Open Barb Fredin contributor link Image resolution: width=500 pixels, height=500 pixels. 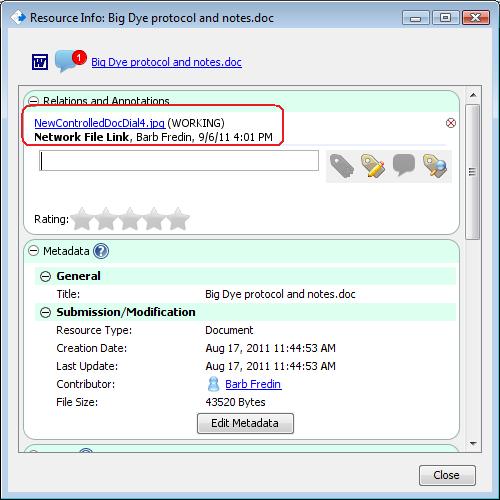(x=253, y=384)
